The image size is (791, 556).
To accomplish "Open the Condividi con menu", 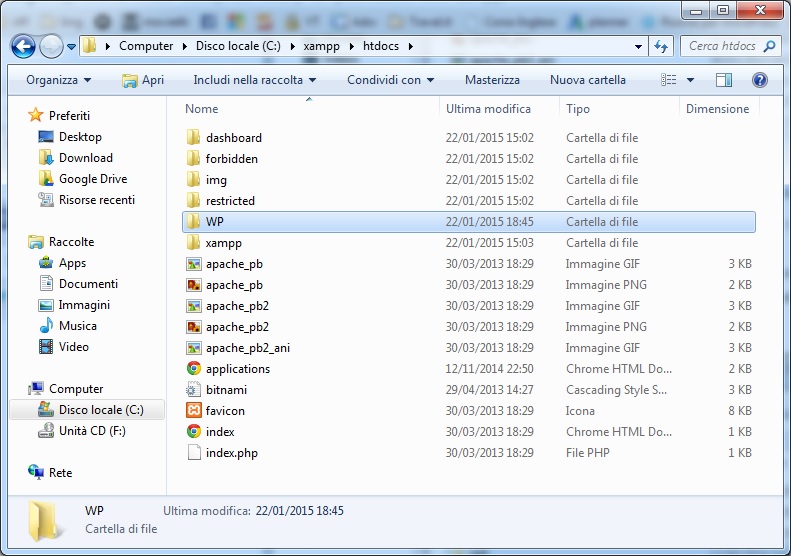I will tap(390, 80).
